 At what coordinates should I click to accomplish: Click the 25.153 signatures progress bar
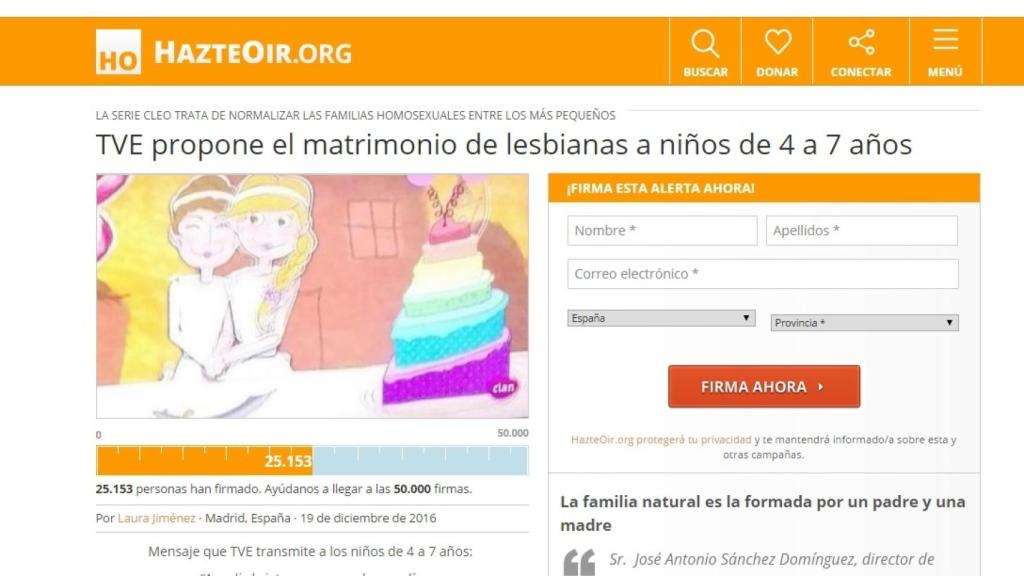312,460
